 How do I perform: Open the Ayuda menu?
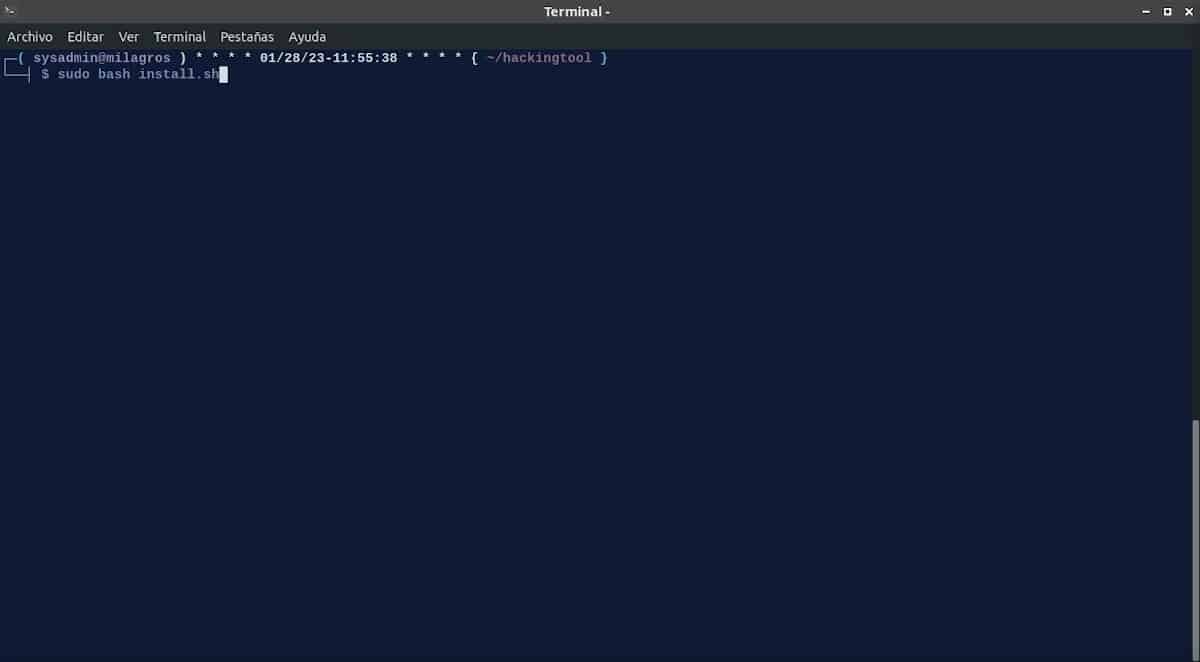(x=307, y=37)
